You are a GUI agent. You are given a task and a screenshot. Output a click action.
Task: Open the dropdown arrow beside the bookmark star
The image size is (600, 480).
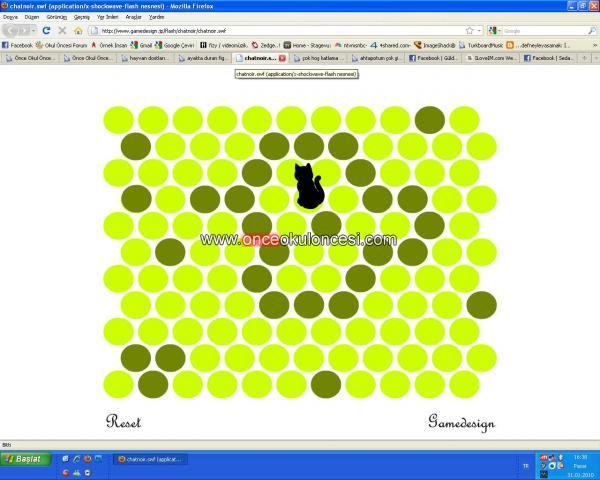click(479, 30)
